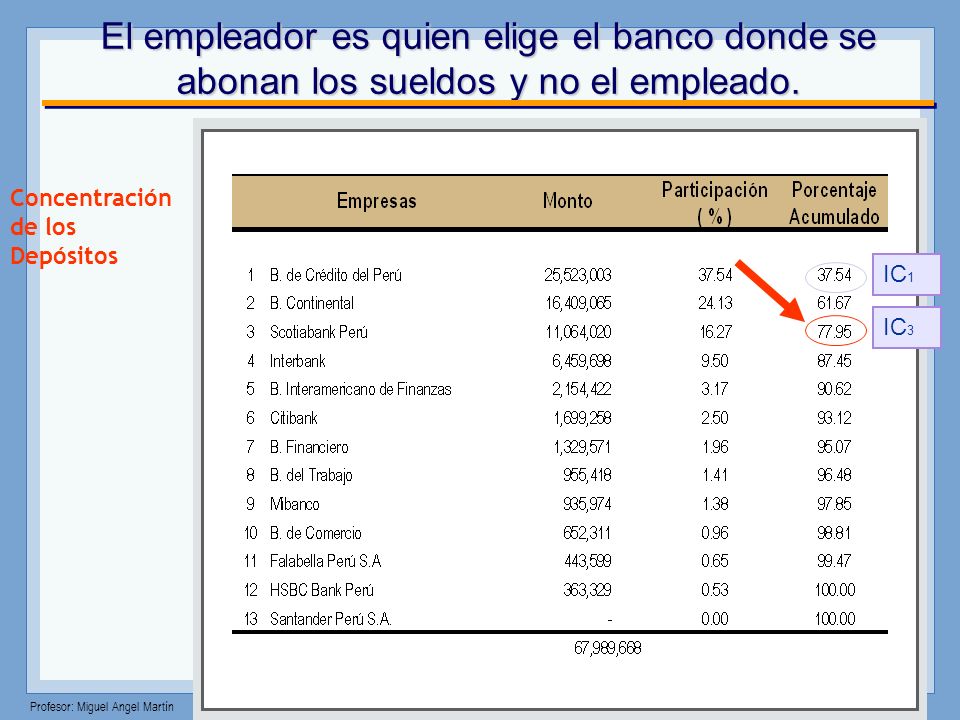This screenshot has width=960, height=720.
Task: Select 'Citibank' row name
Action: point(293,418)
